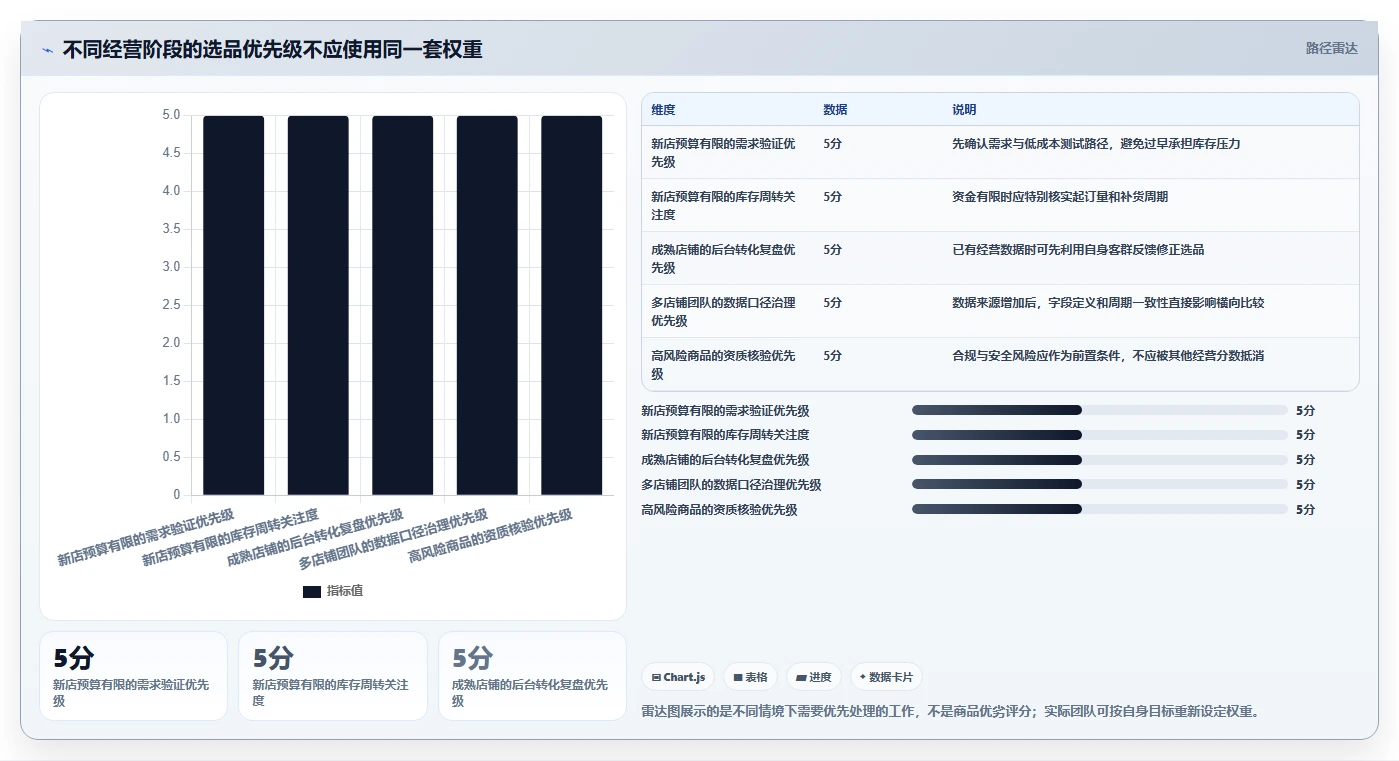Click the page title 不同经营阶段的选品优先级不应使用同一套权重
This screenshot has height=761, width=1399.
point(273,49)
